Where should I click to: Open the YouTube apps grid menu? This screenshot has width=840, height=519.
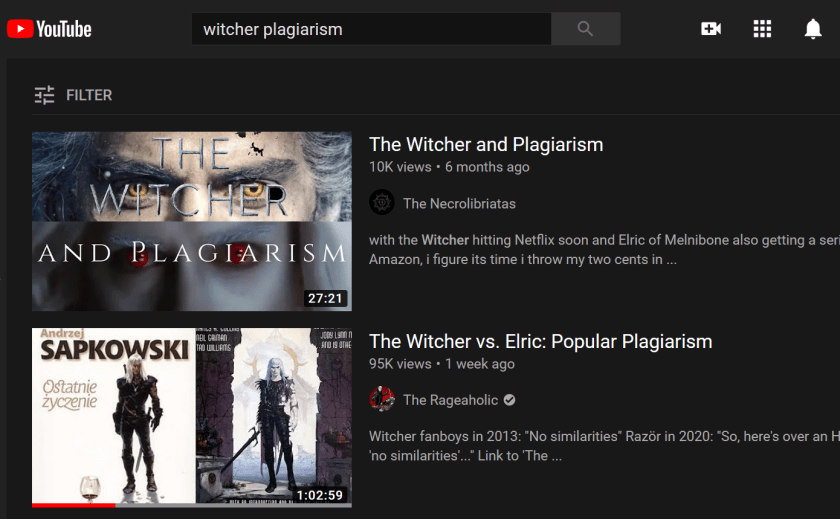[x=762, y=29]
